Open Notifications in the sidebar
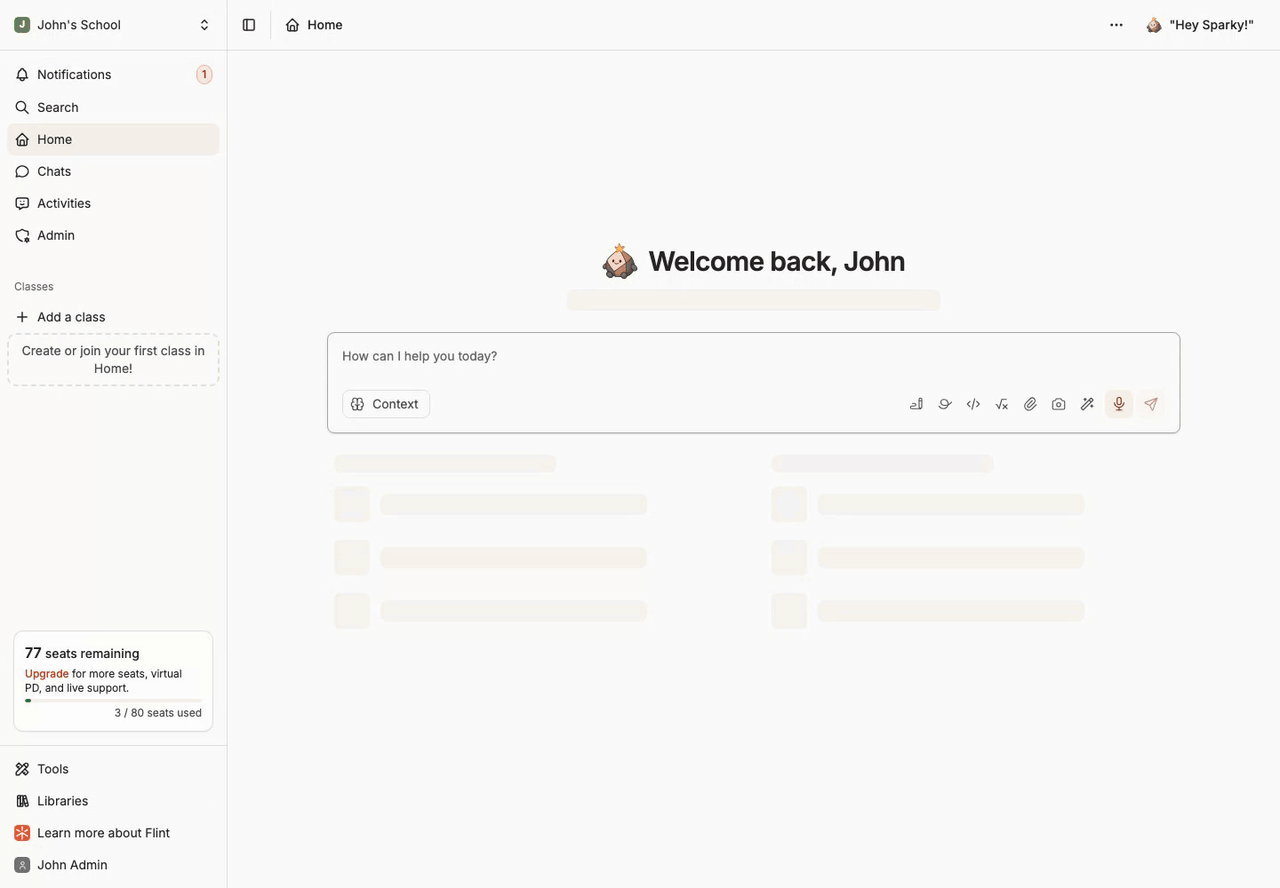 [x=113, y=75]
